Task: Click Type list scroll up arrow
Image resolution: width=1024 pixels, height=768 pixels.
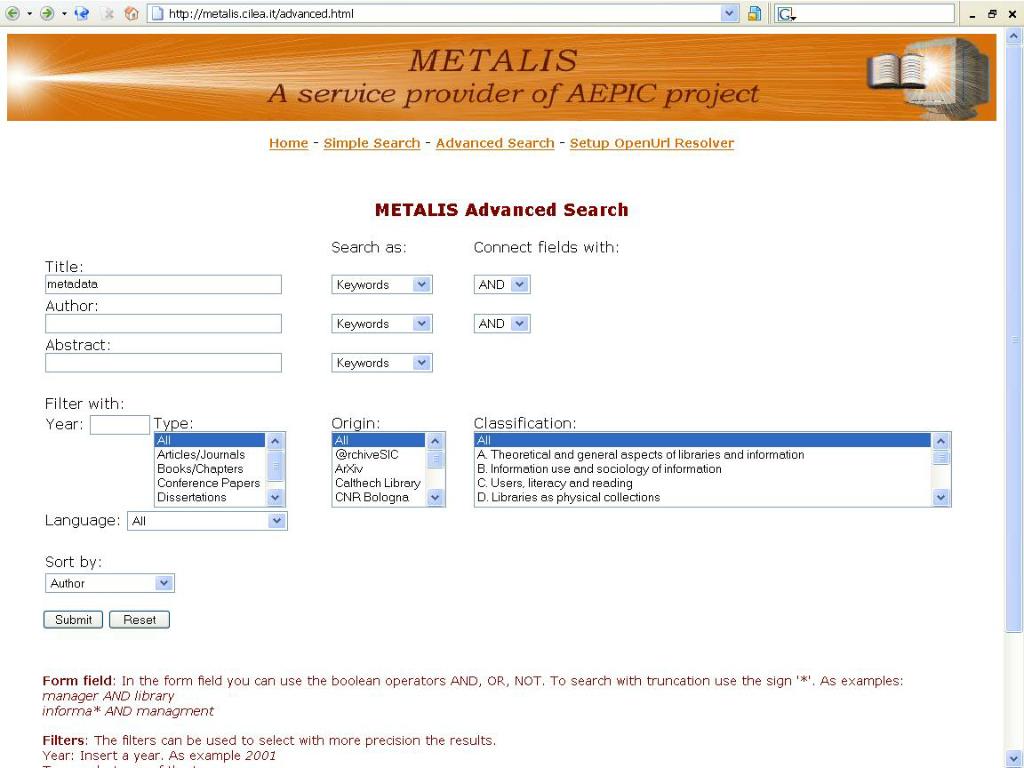Action: point(275,441)
